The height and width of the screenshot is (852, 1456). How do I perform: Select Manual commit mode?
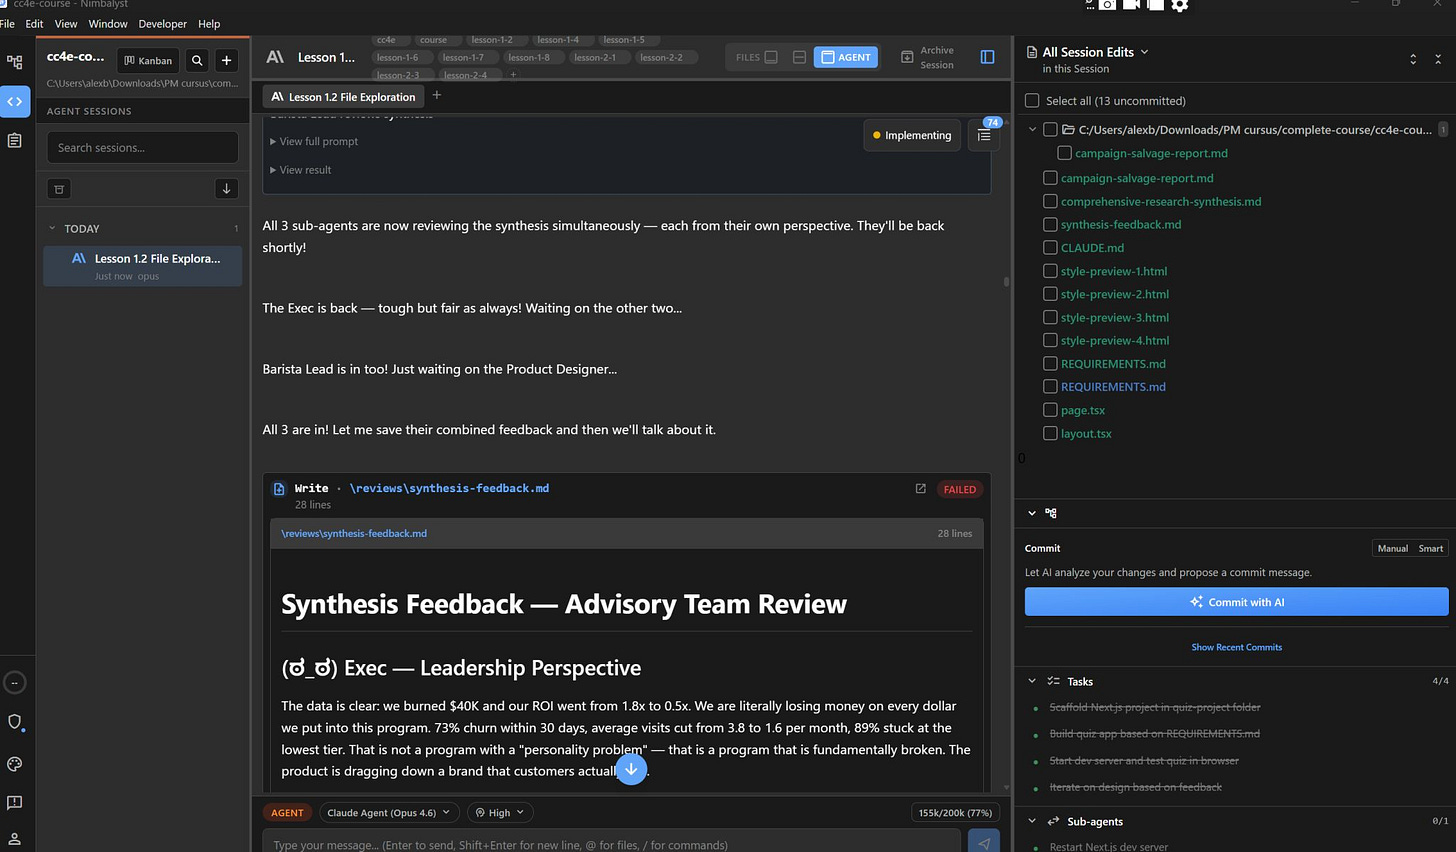tap(1392, 548)
